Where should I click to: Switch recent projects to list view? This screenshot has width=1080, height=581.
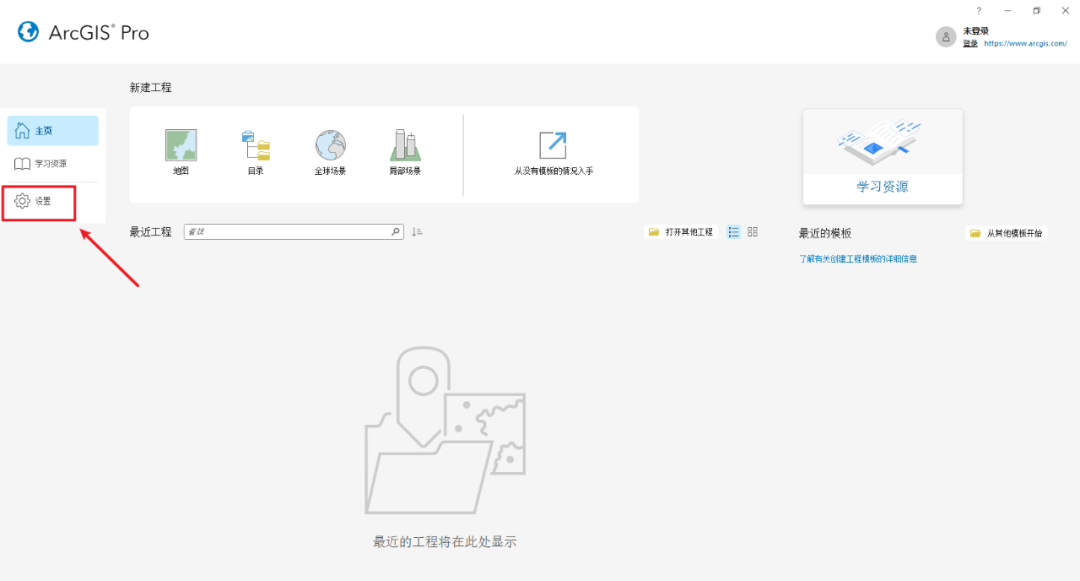pyautogui.click(x=735, y=232)
